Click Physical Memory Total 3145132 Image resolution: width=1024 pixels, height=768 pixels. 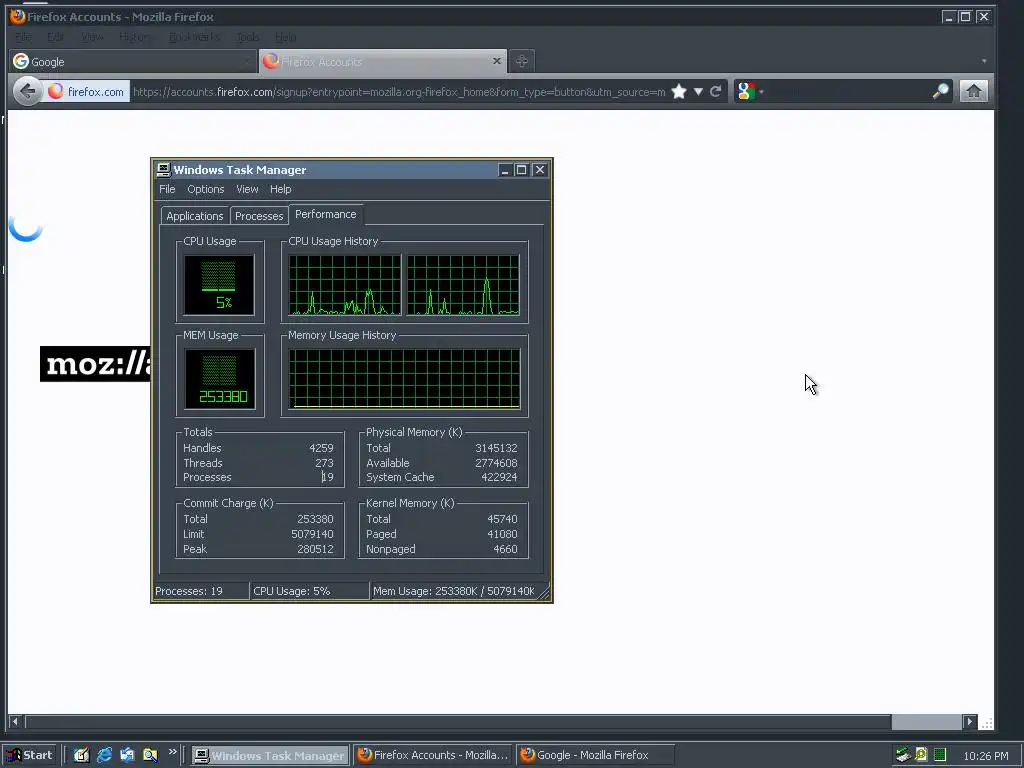pos(496,448)
